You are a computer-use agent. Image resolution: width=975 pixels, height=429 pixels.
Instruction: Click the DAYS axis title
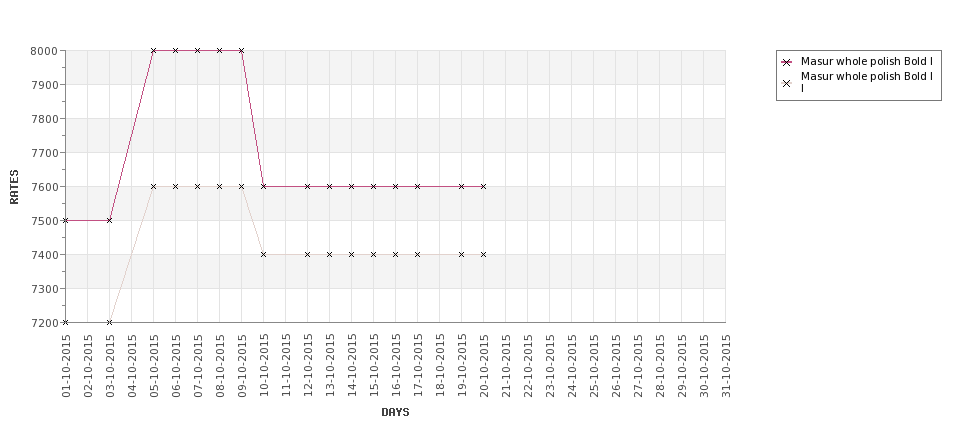pyautogui.click(x=395, y=412)
